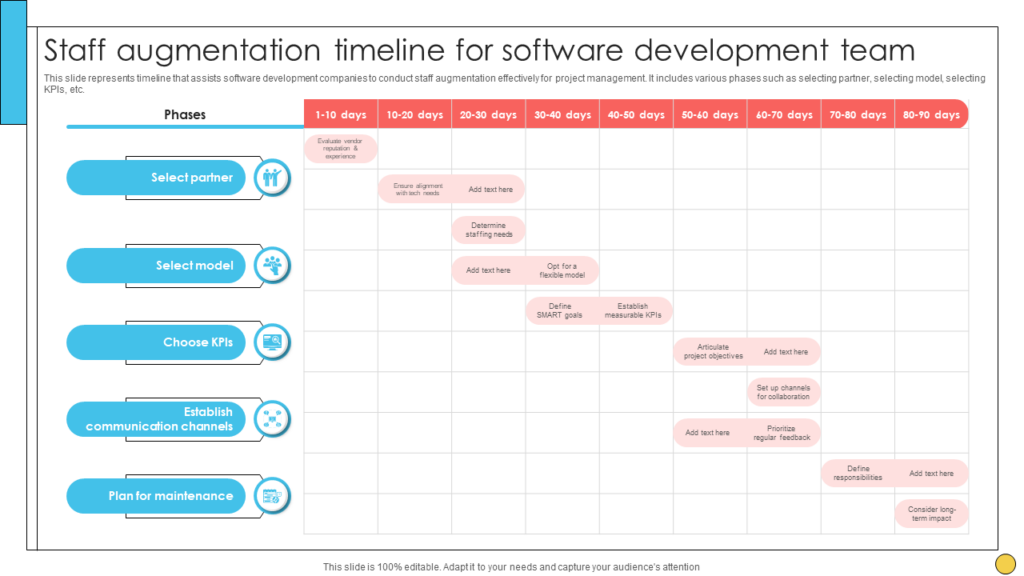The image size is (1024, 576).
Task: Click the Phases heading
Action: tap(185, 115)
